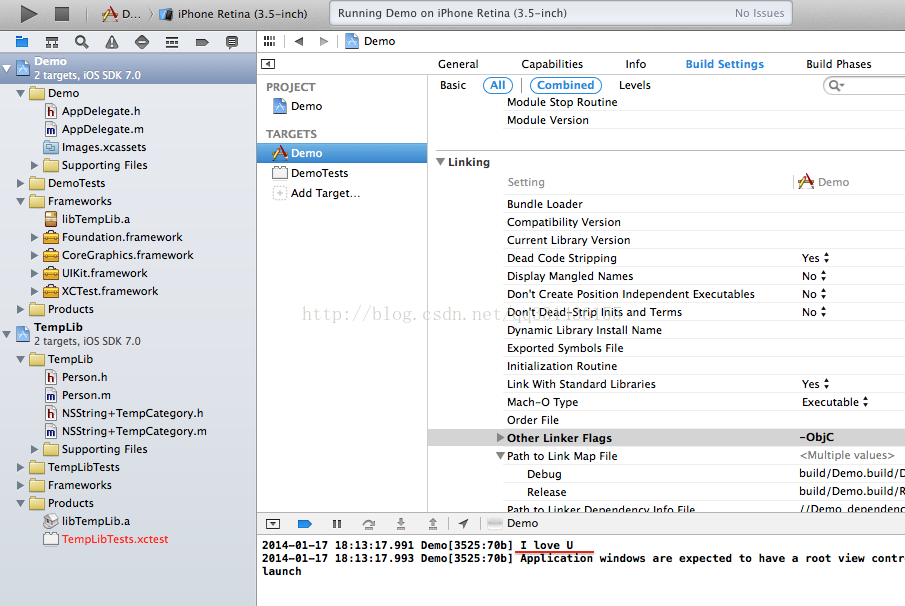
Task: Switch to the General tab
Action: click(458, 64)
